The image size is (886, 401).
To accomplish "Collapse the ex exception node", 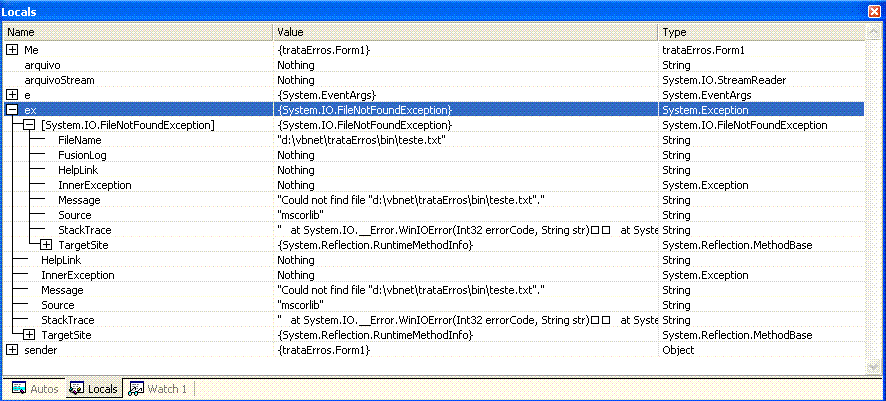I will tap(12, 110).
